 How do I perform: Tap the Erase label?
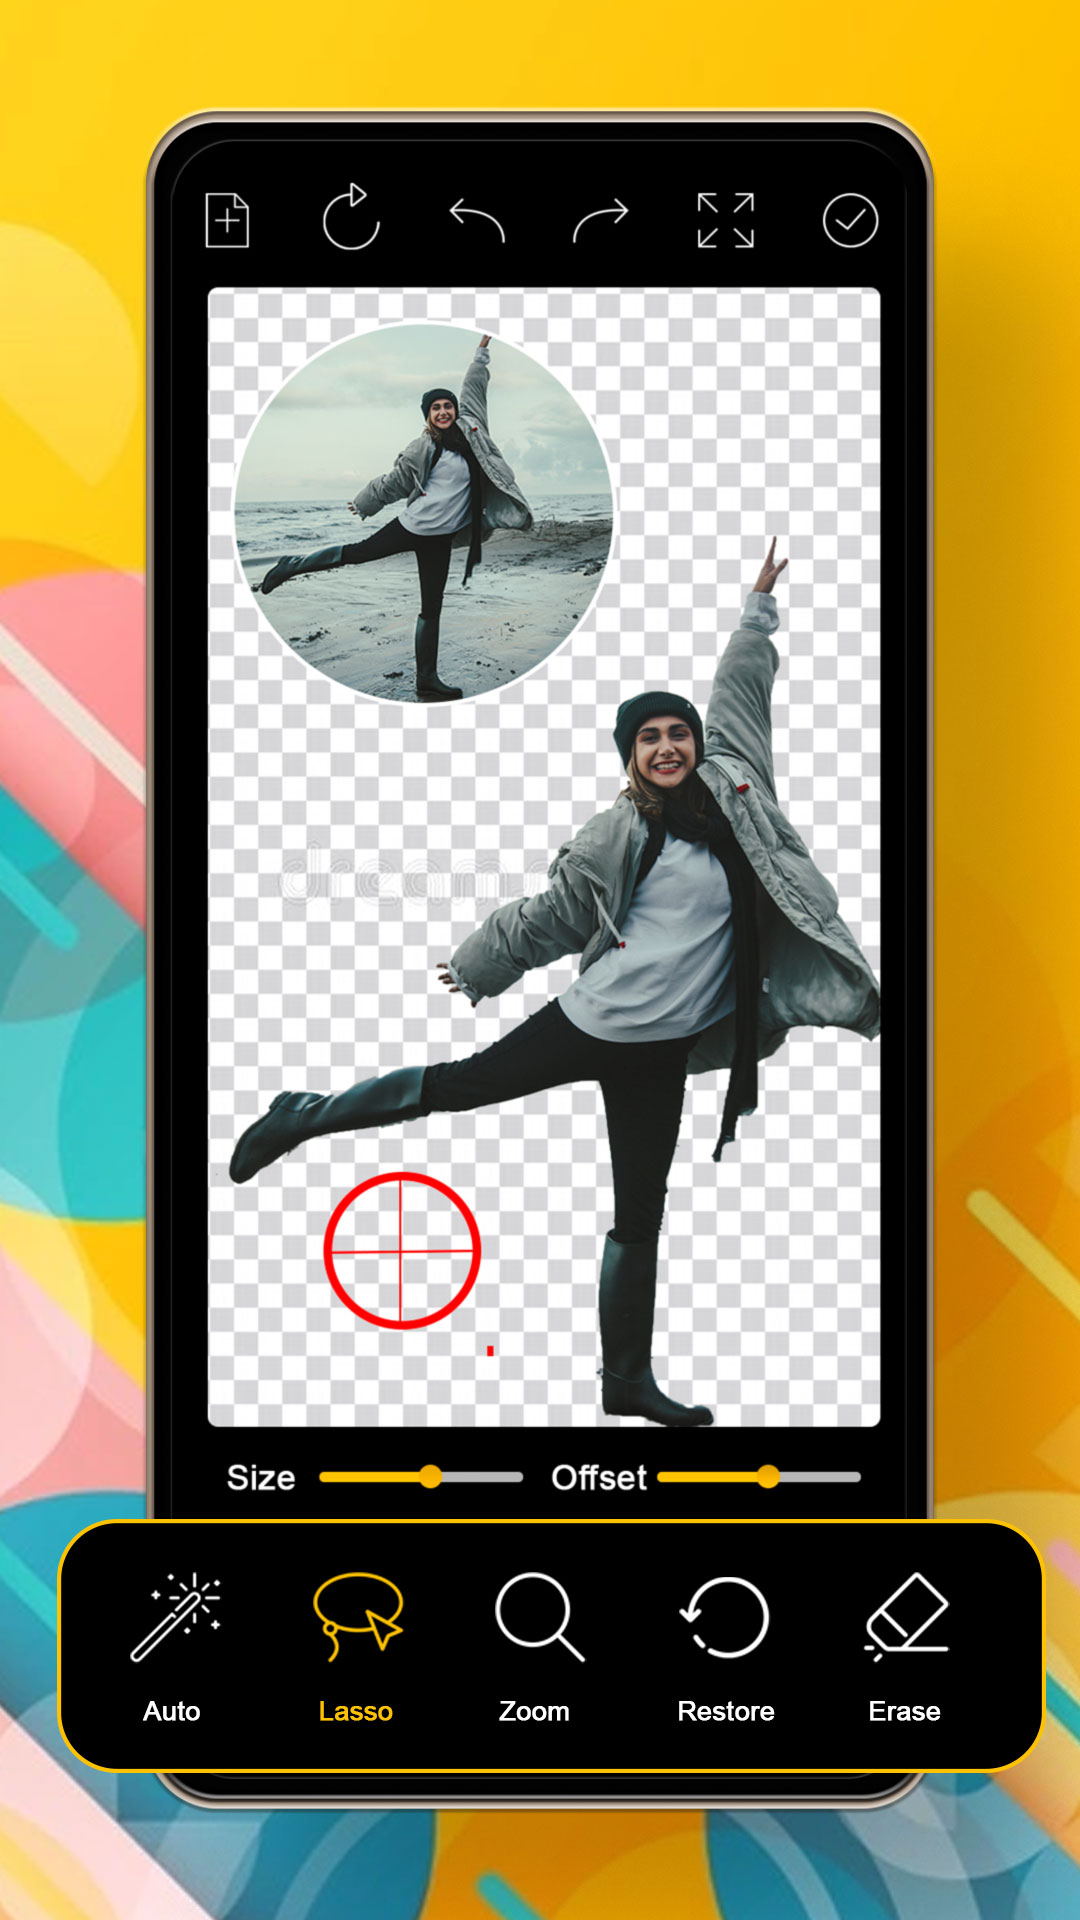click(904, 1711)
